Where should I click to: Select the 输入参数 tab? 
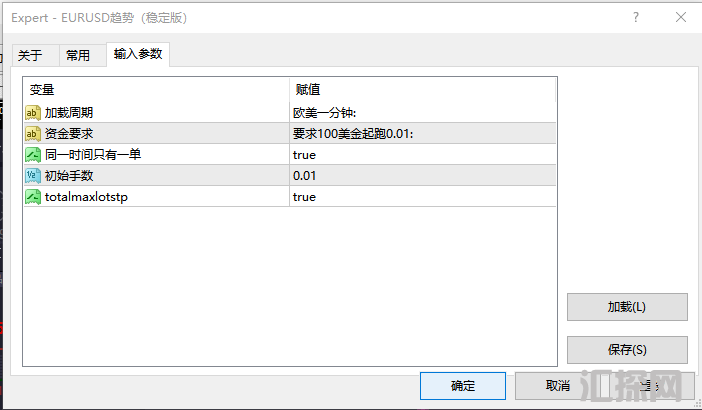[x=138, y=54]
